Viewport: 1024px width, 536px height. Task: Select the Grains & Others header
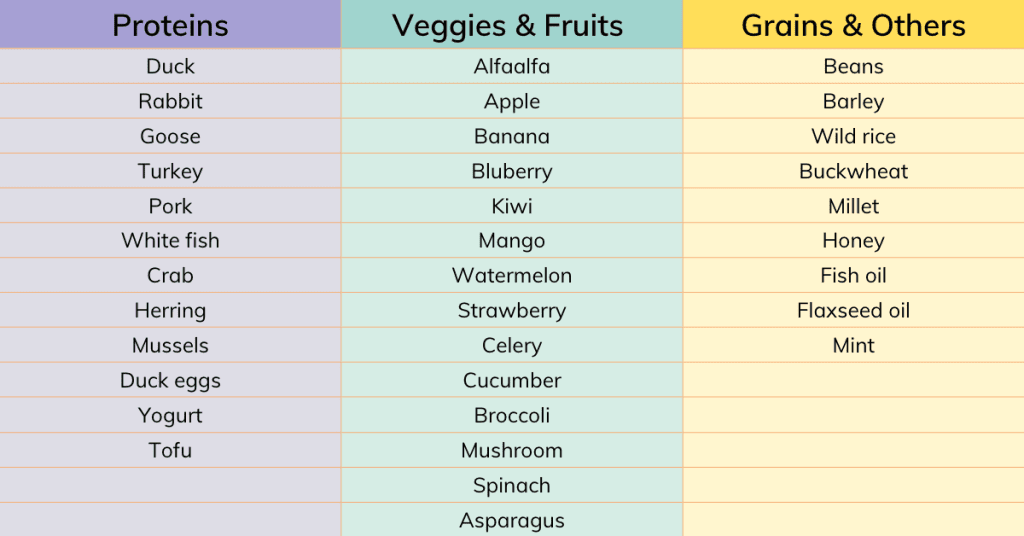click(854, 24)
